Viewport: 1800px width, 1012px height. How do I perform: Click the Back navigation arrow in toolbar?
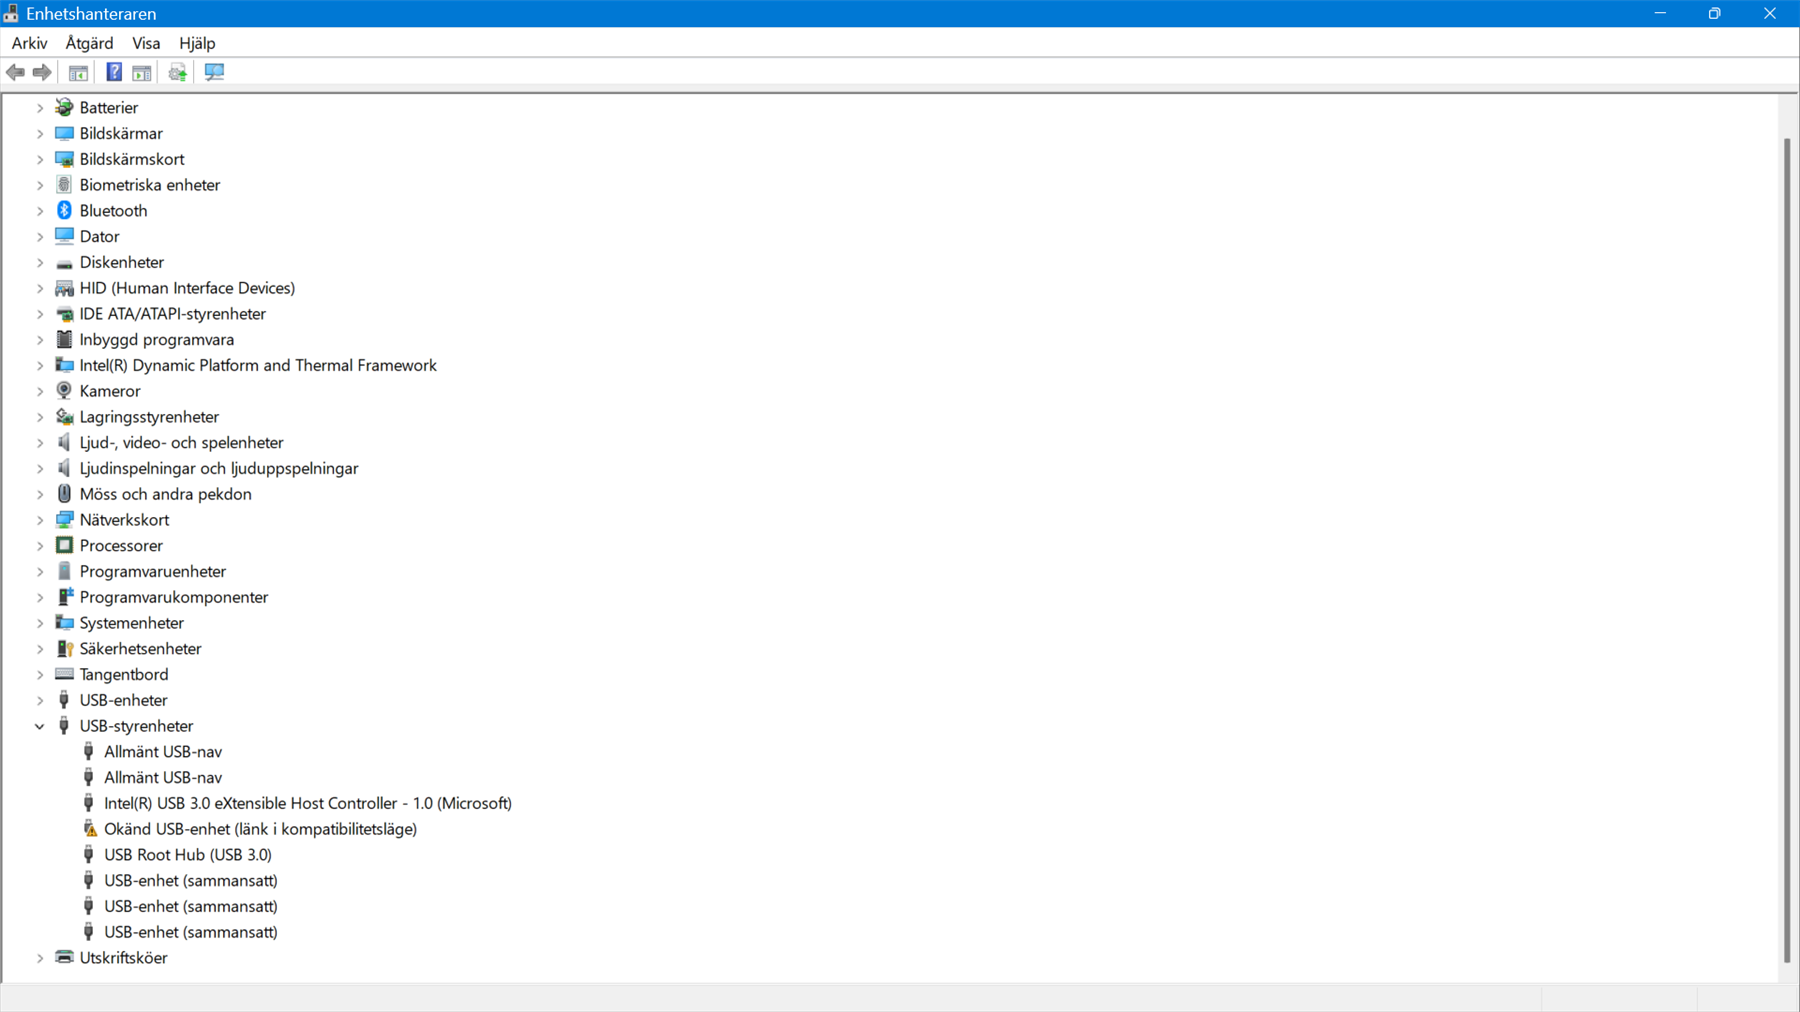(15, 72)
